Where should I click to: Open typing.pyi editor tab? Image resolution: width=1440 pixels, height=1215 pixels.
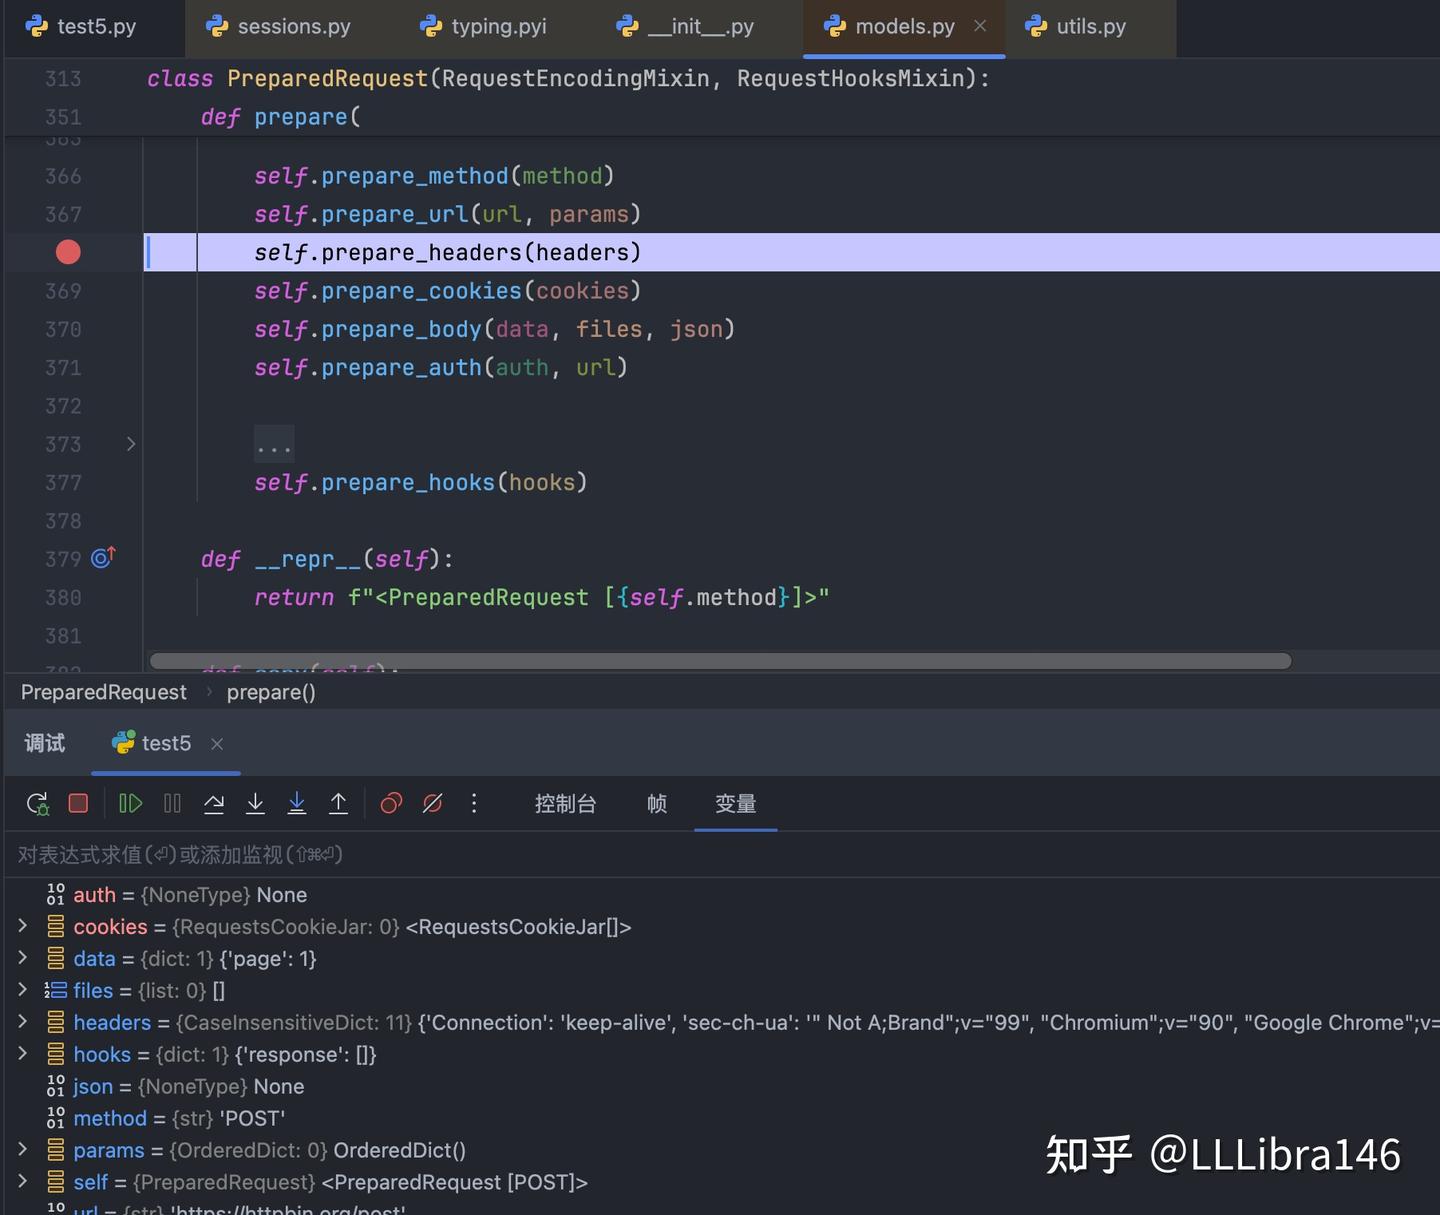tap(483, 26)
